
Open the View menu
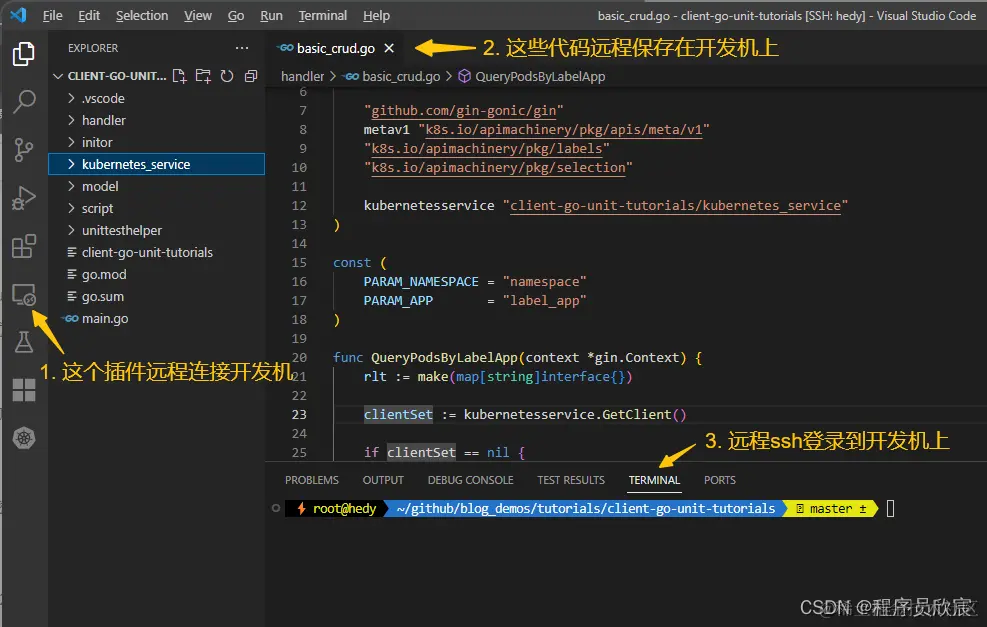click(198, 15)
